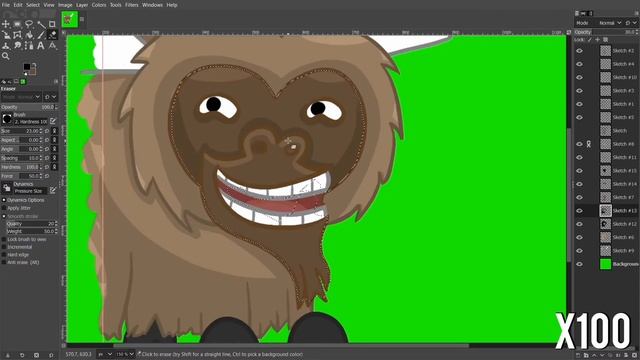Hide the Background layer
Screen dimensions: 640x360
pos(579,264)
